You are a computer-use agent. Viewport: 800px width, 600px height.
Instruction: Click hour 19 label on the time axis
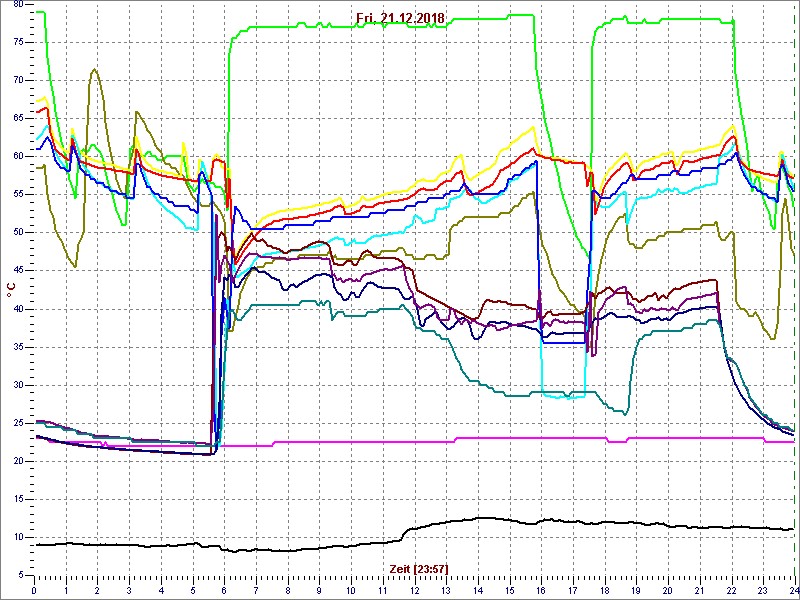tap(637, 590)
